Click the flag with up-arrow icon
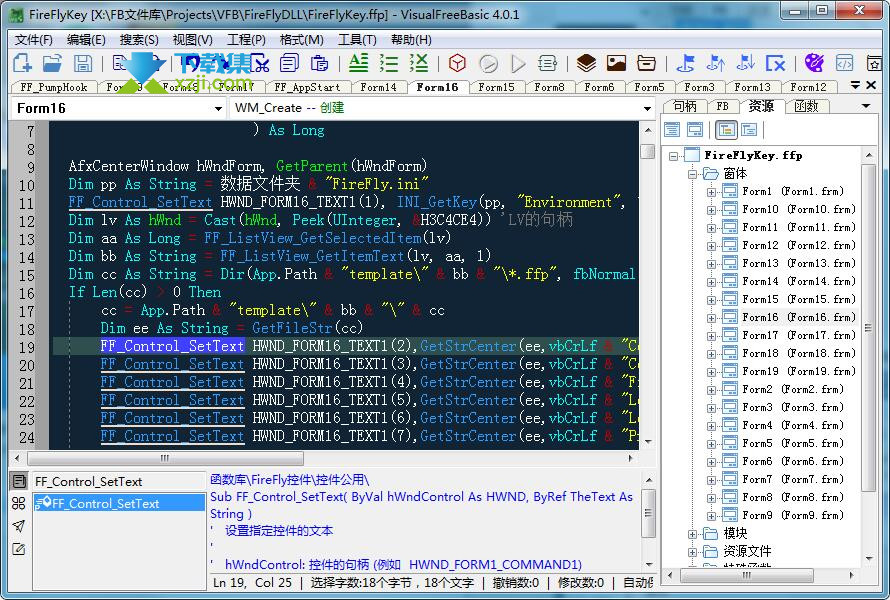Screen dimensions: 890x600 (x=715, y=63)
